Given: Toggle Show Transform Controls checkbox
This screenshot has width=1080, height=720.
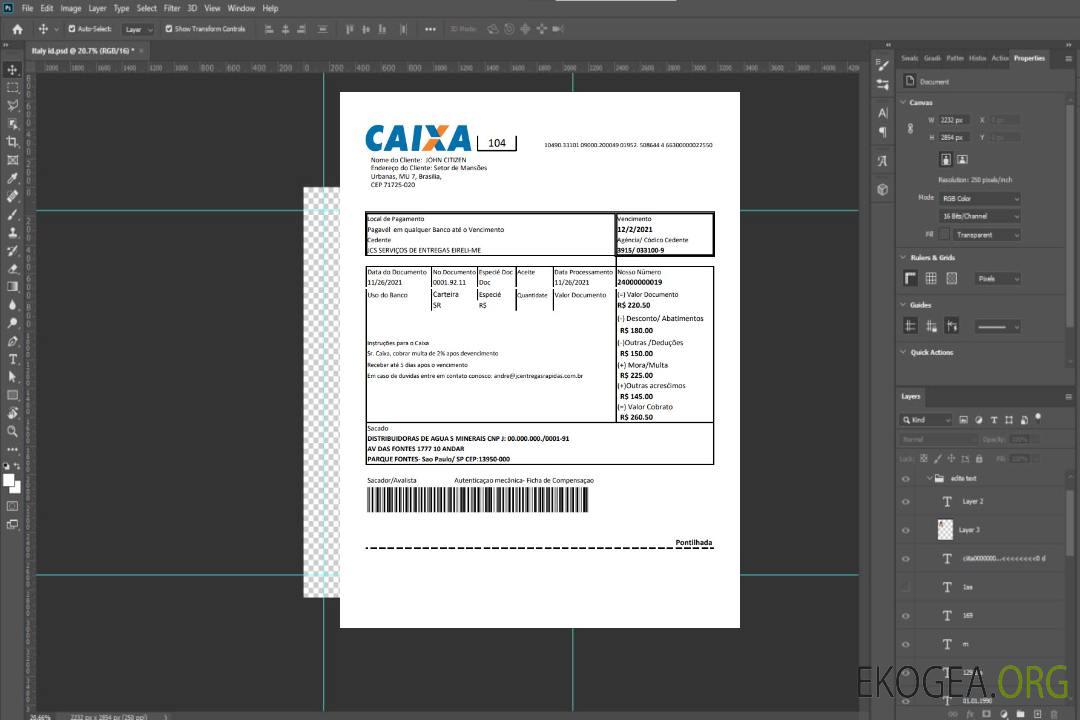Looking at the screenshot, I should 169,29.
